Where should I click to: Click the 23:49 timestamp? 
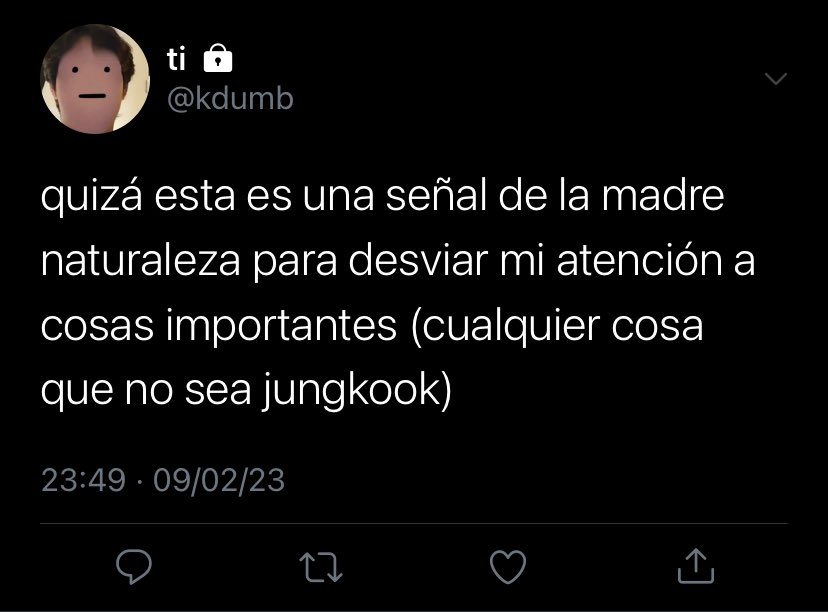(83, 480)
